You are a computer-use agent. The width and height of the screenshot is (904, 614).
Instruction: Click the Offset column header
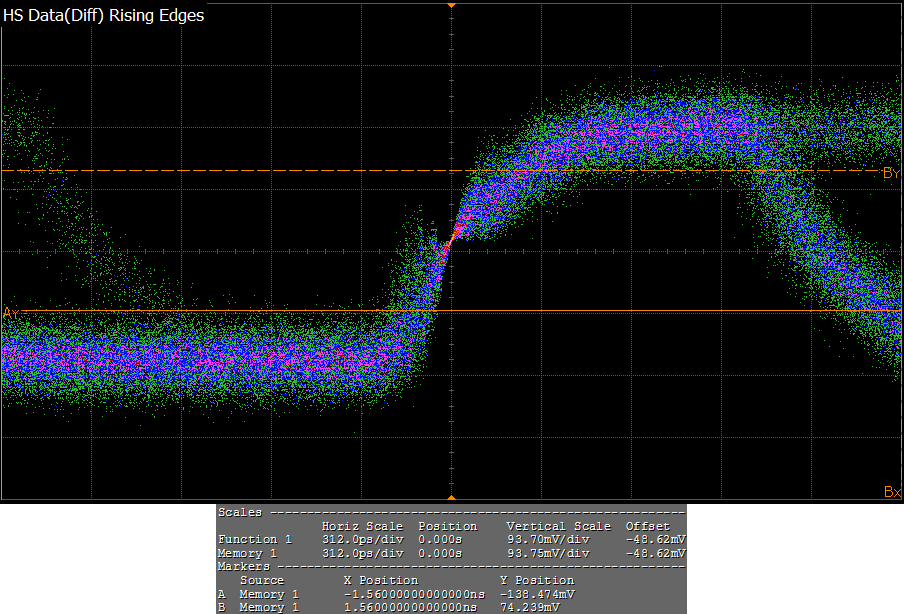pos(647,526)
